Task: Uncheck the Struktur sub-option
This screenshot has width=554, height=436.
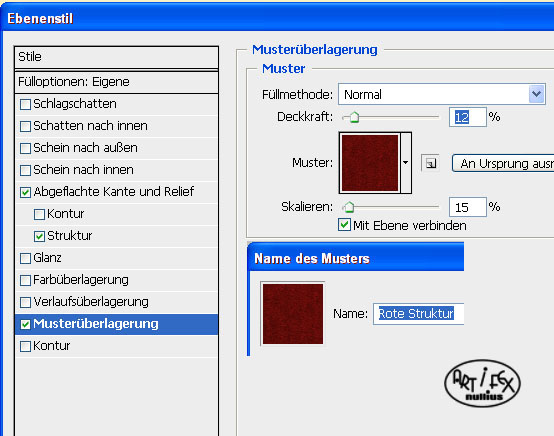Action: coord(39,236)
